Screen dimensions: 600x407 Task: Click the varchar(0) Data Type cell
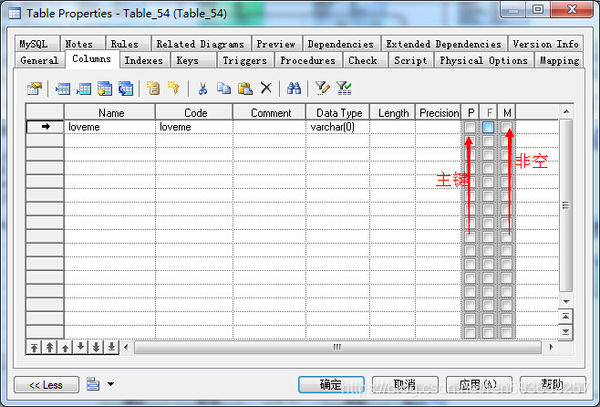338,127
